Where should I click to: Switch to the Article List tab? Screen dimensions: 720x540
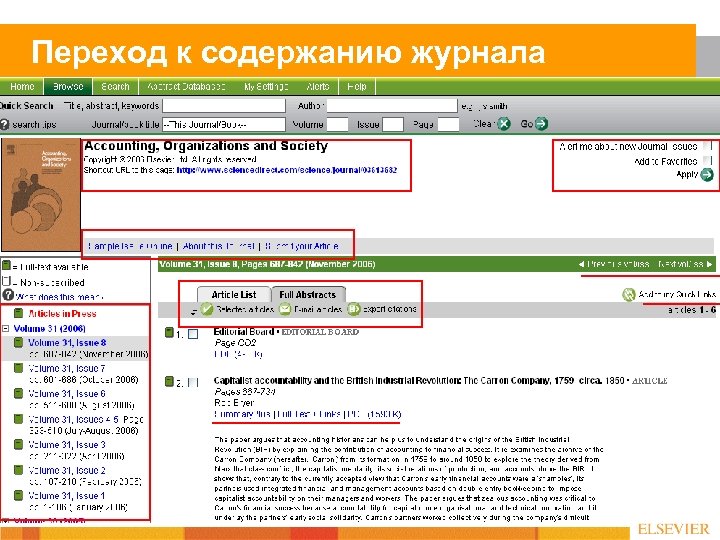234,294
